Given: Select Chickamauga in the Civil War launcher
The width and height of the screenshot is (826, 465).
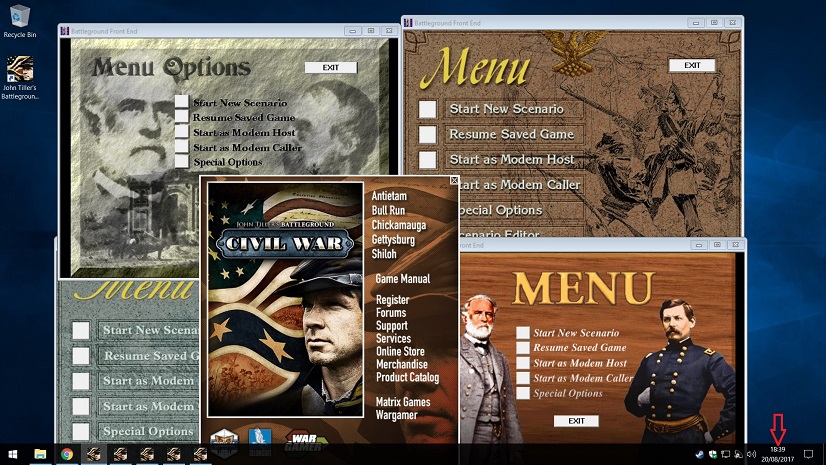Looking at the screenshot, I should [x=399, y=225].
